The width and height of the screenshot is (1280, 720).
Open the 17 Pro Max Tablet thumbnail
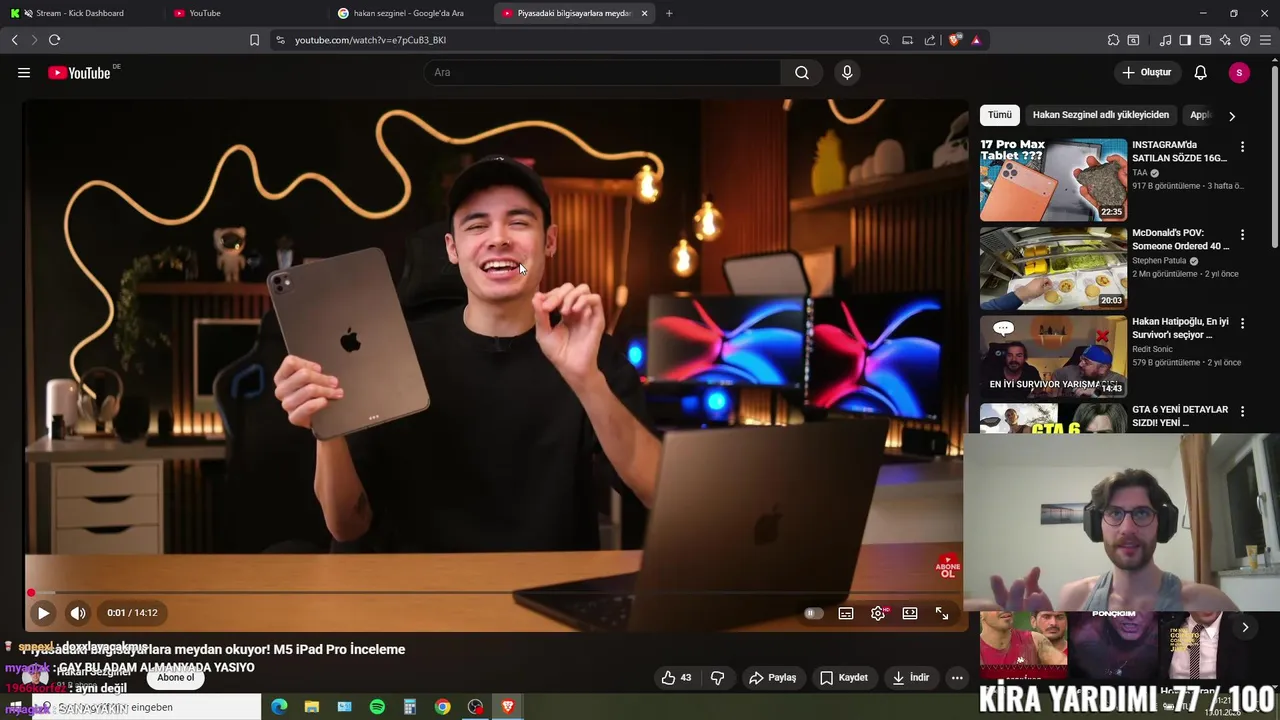point(1053,179)
